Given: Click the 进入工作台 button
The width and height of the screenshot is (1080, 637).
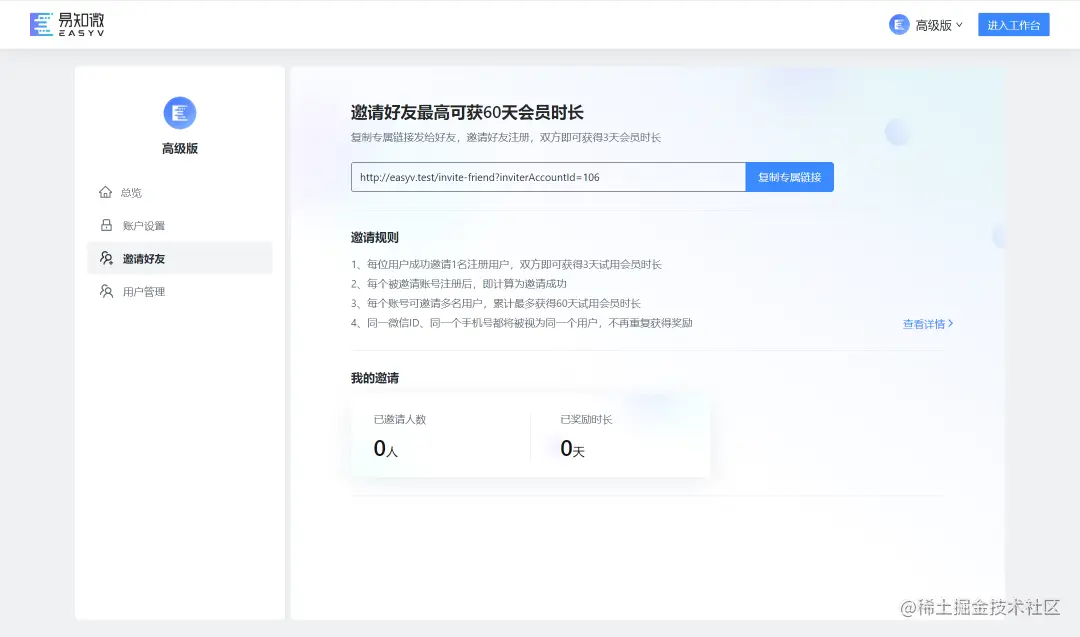Looking at the screenshot, I should pyautogui.click(x=1013, y=25).
